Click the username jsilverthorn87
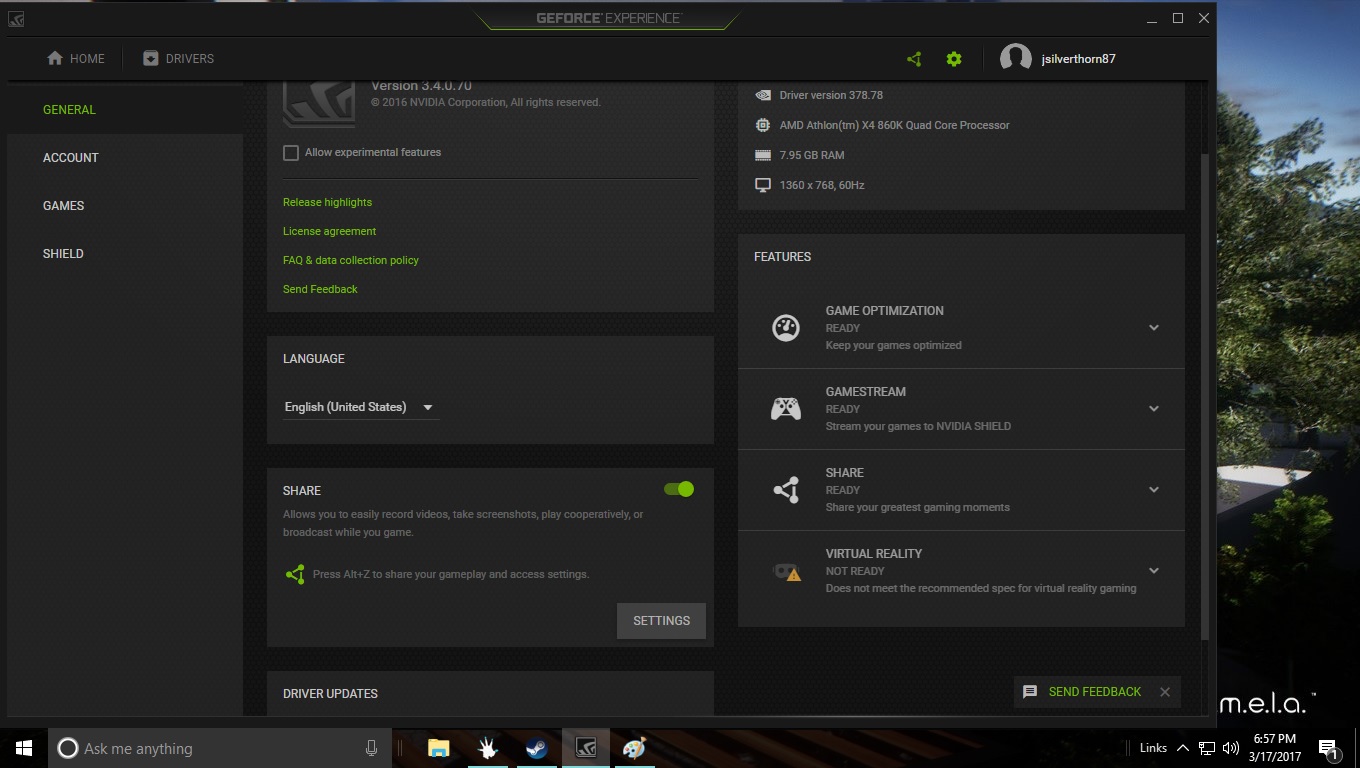1360x768 pixels. click(x=1078, y=59)
